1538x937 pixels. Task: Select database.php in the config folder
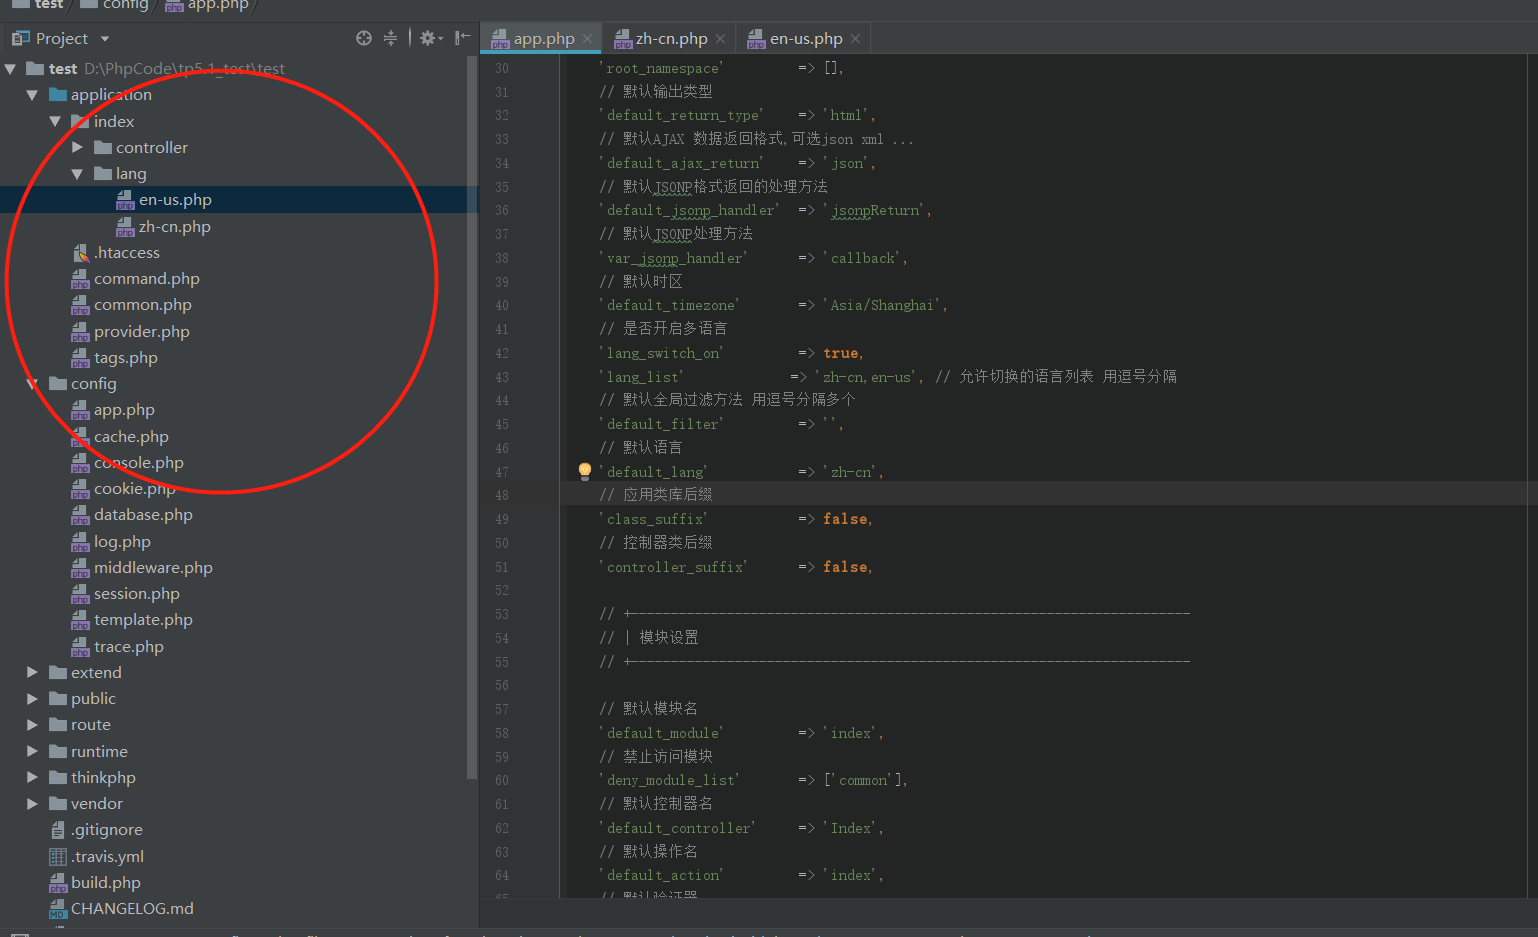[141, 514]
